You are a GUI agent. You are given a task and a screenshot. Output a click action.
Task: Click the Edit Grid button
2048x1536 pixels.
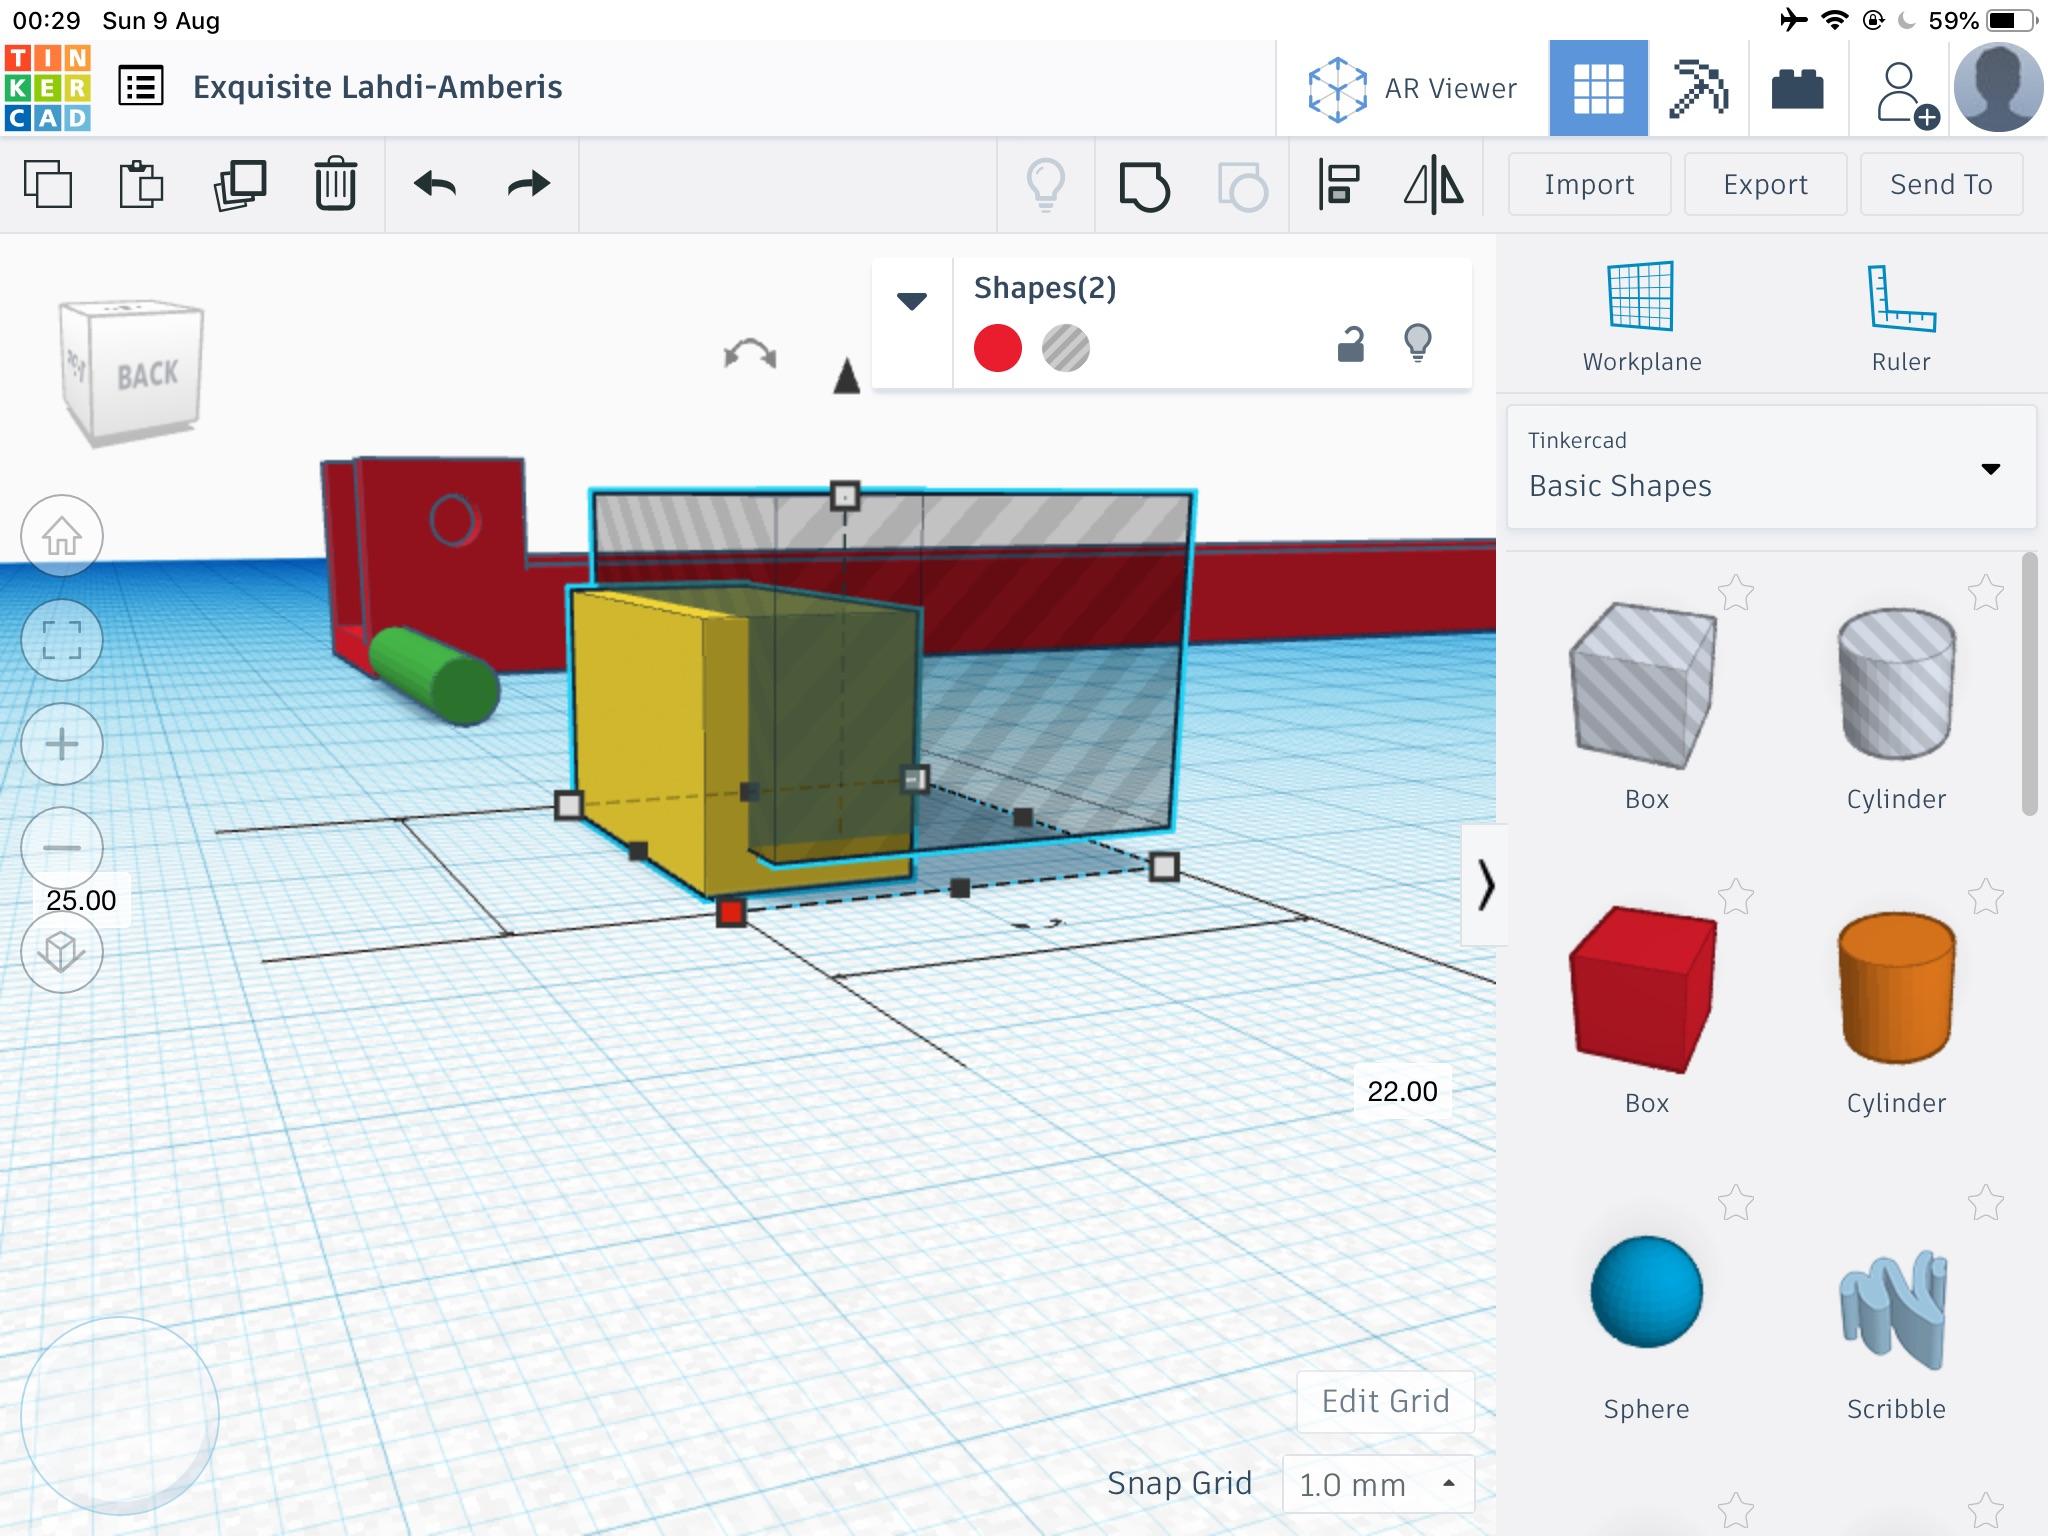pyautogui.click(x=1385, y=1401)
